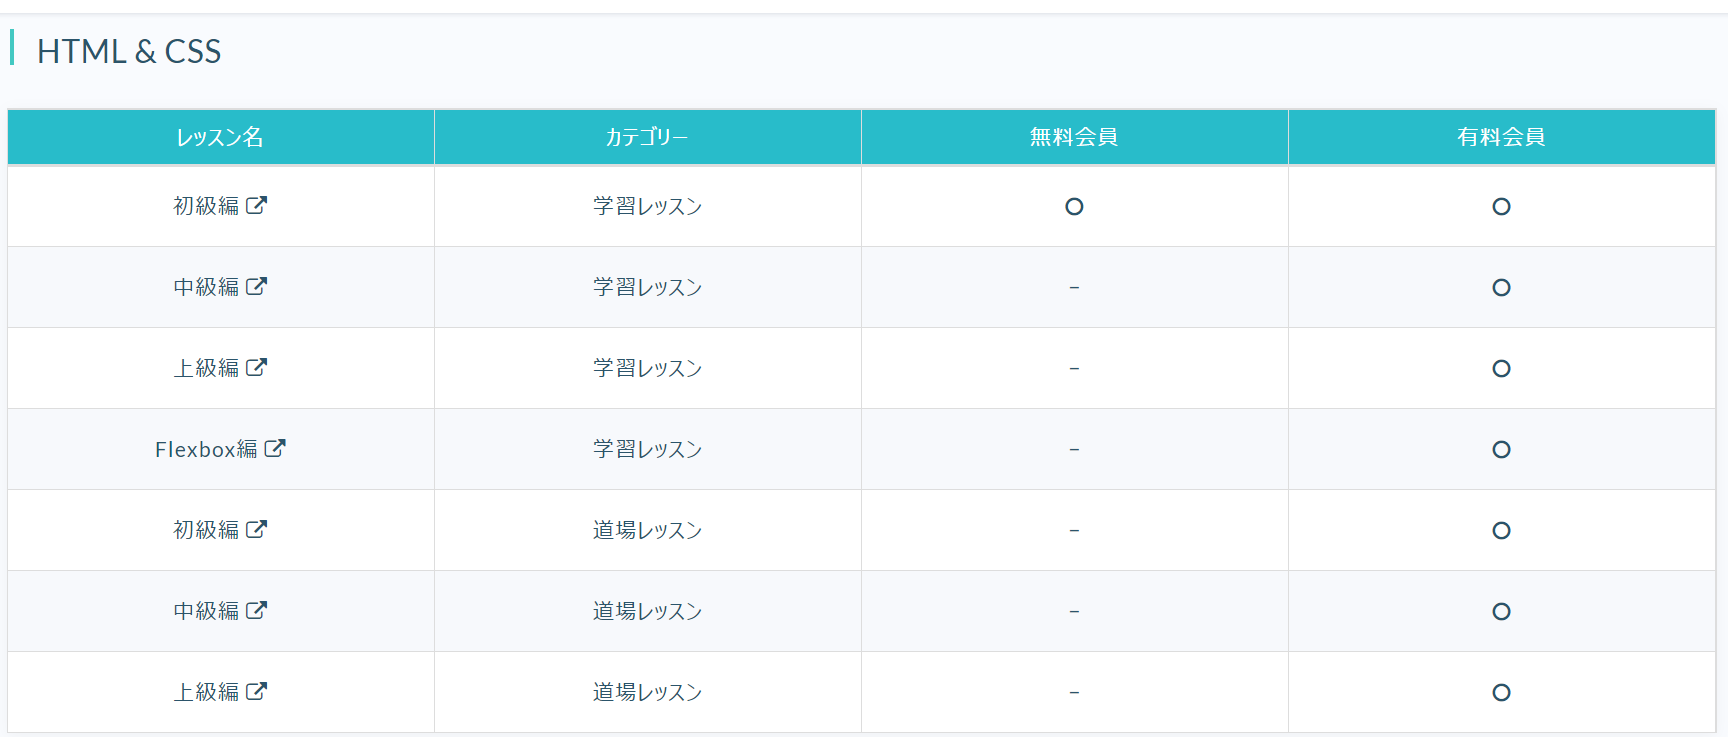Open external link icon beside Flexbox編

(x=275, y=448)
